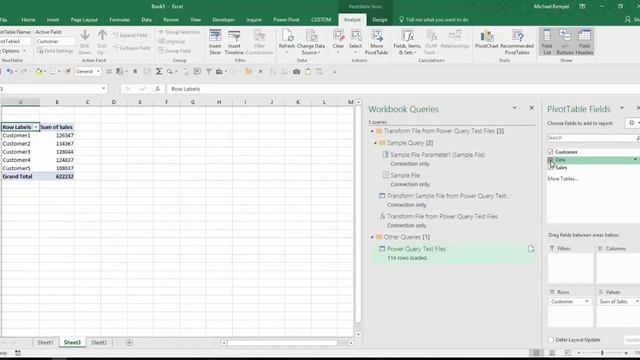Image resolution: width=640 pixels, height=360 pixels.
Task: Click the filter funnel icon in quick toolbar
Action: [209, 71]
